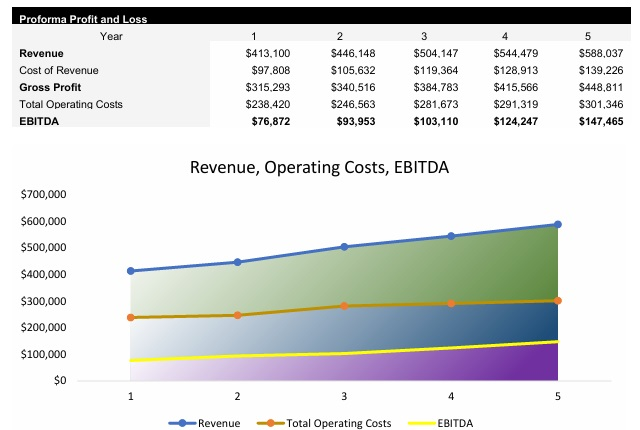Select the Year 1 revenue cell $413,100
640x430 pixels.
(x=267, y=53)
